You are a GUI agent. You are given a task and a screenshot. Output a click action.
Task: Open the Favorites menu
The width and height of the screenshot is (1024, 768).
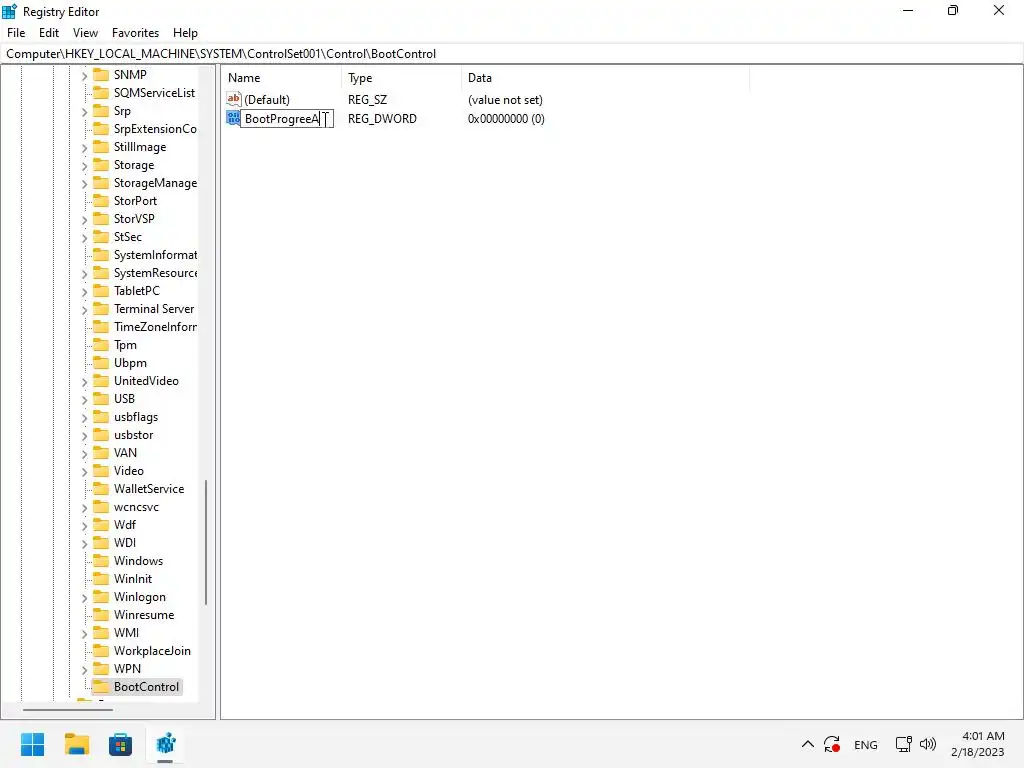[x=135, y=33]
